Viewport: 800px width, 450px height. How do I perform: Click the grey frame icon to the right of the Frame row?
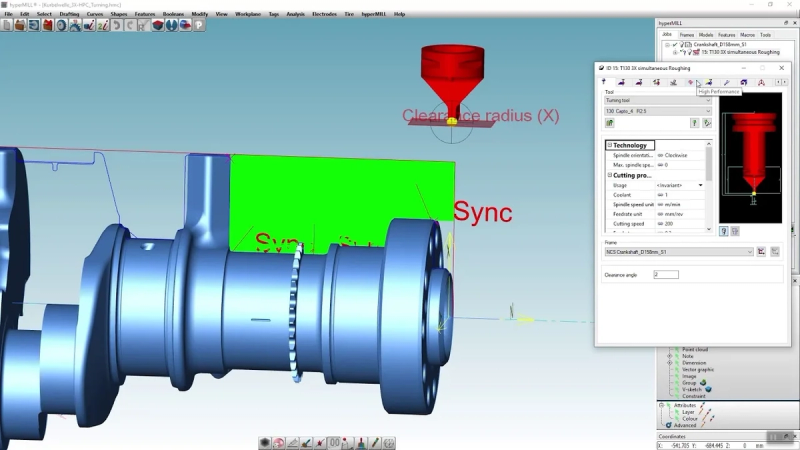pyautogui.click(x=775, y=252)
